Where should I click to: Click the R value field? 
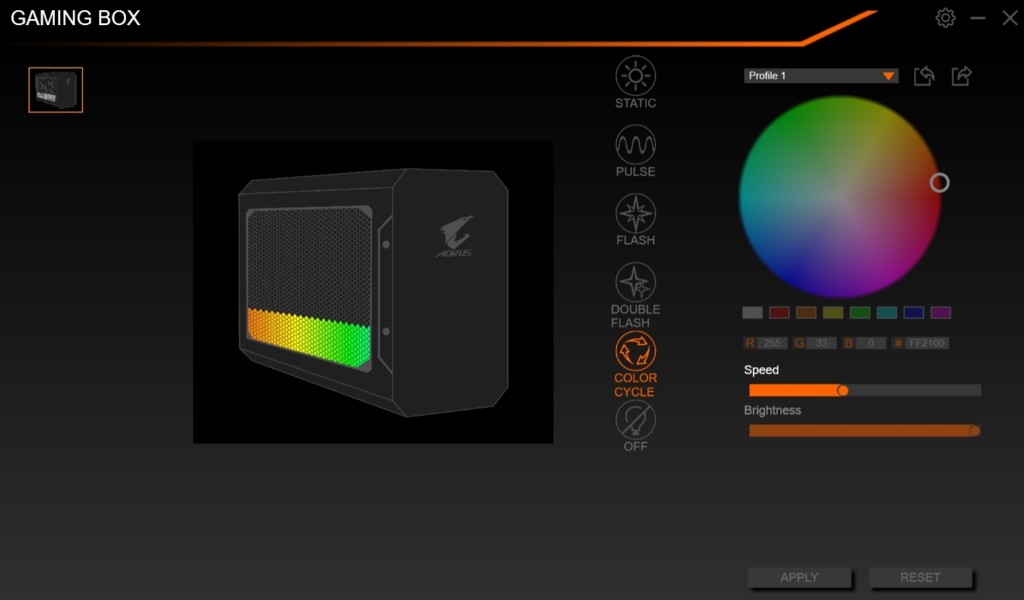[x=772, y=343]
